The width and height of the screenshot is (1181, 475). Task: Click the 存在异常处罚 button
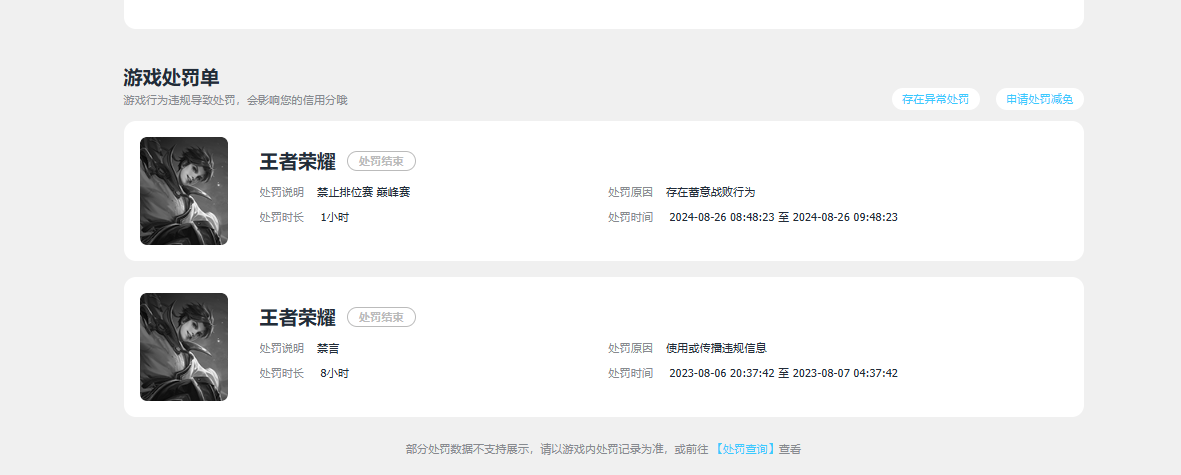[x=935, y=99]
